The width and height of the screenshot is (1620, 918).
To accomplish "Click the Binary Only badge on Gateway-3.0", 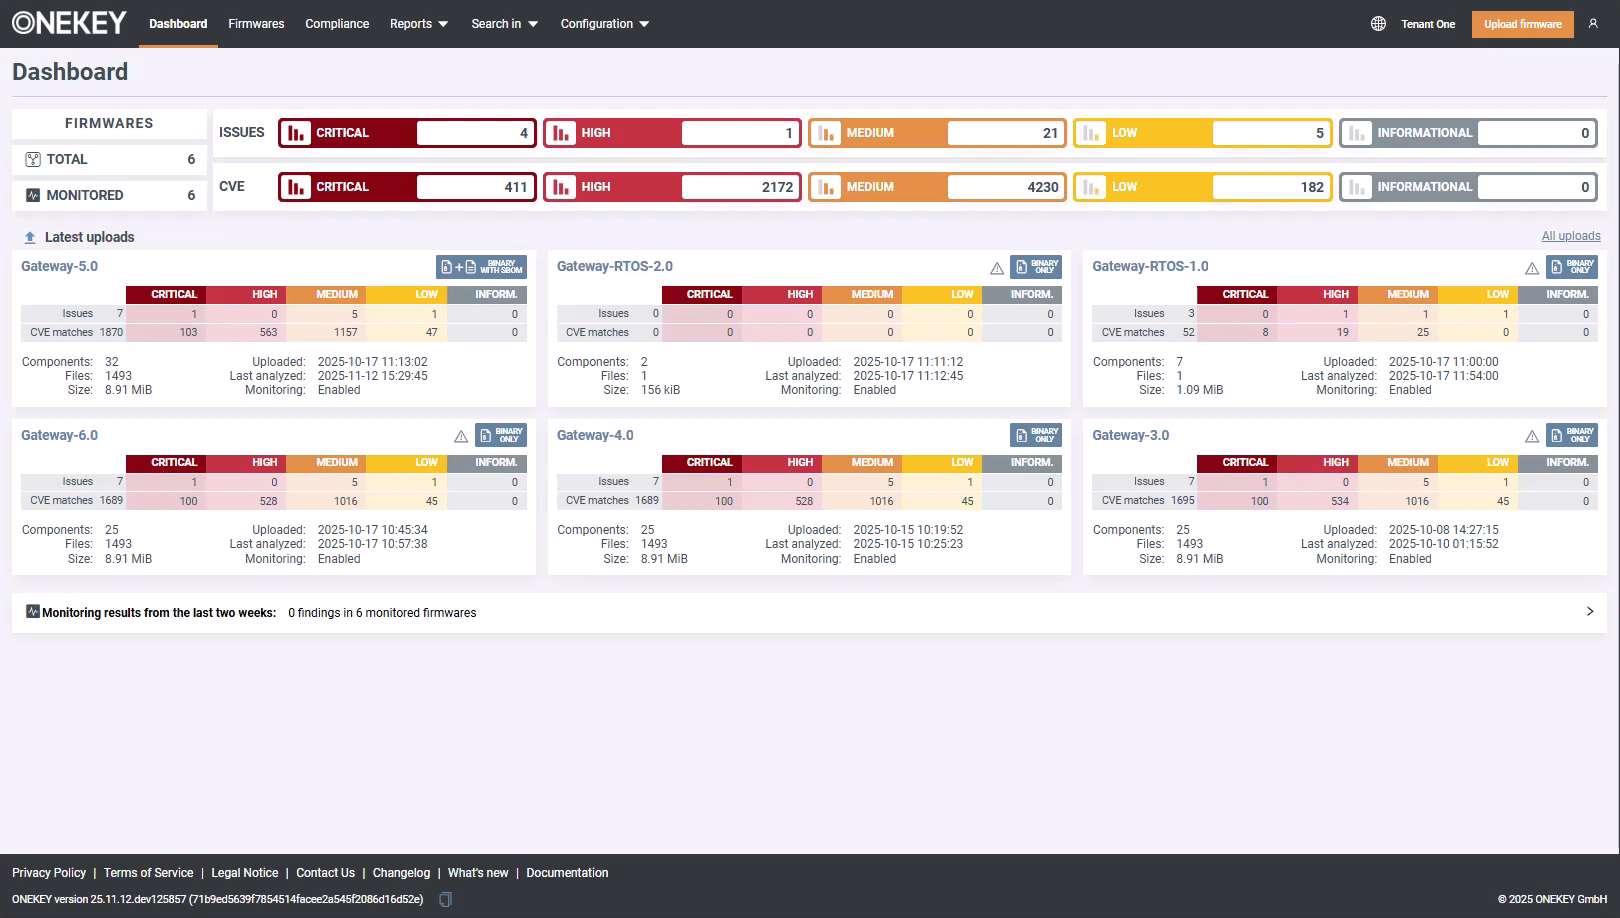I will 1572,435.
